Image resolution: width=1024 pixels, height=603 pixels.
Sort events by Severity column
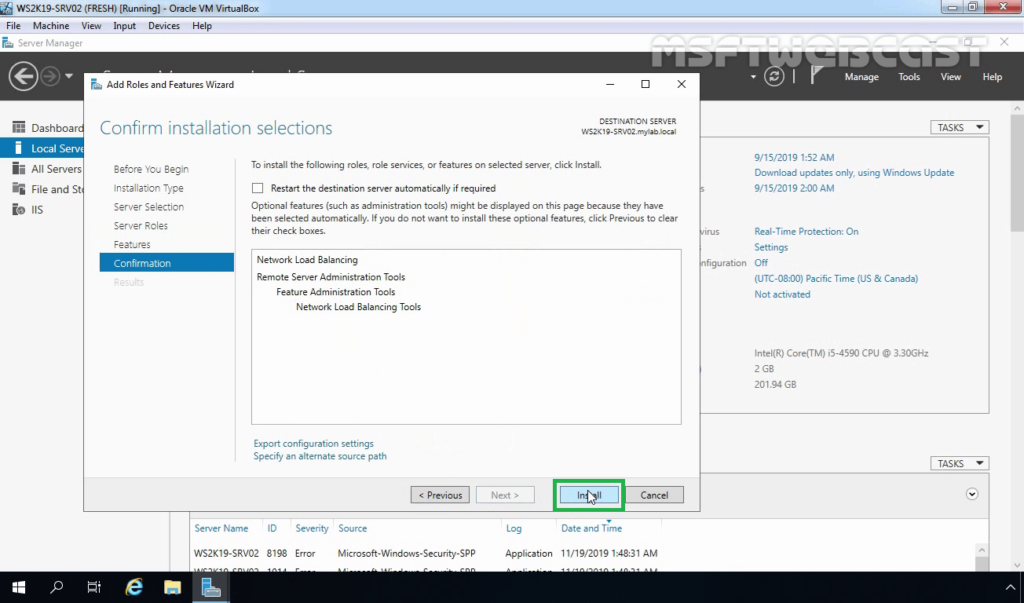click(x=312, y=528)
